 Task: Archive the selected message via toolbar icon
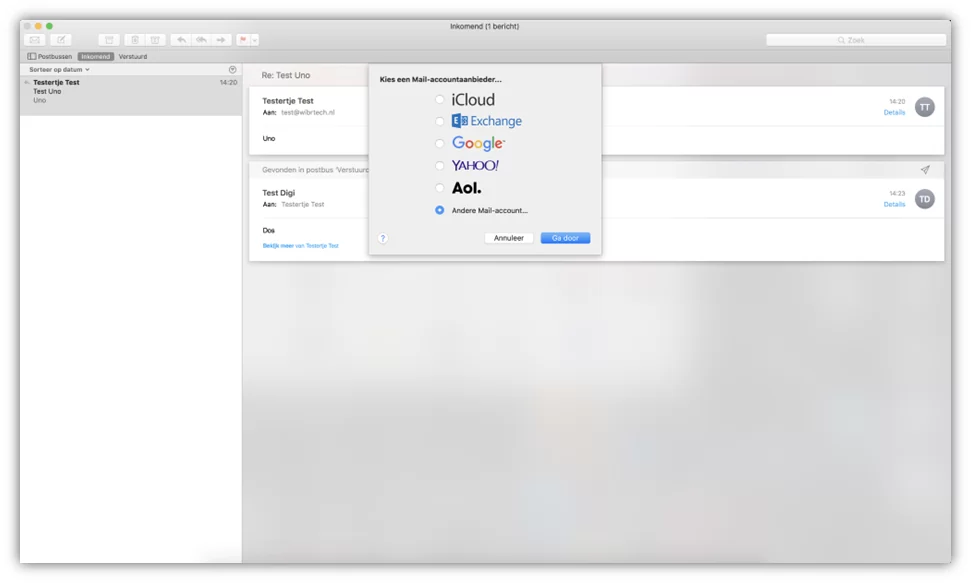pos(109,40)
